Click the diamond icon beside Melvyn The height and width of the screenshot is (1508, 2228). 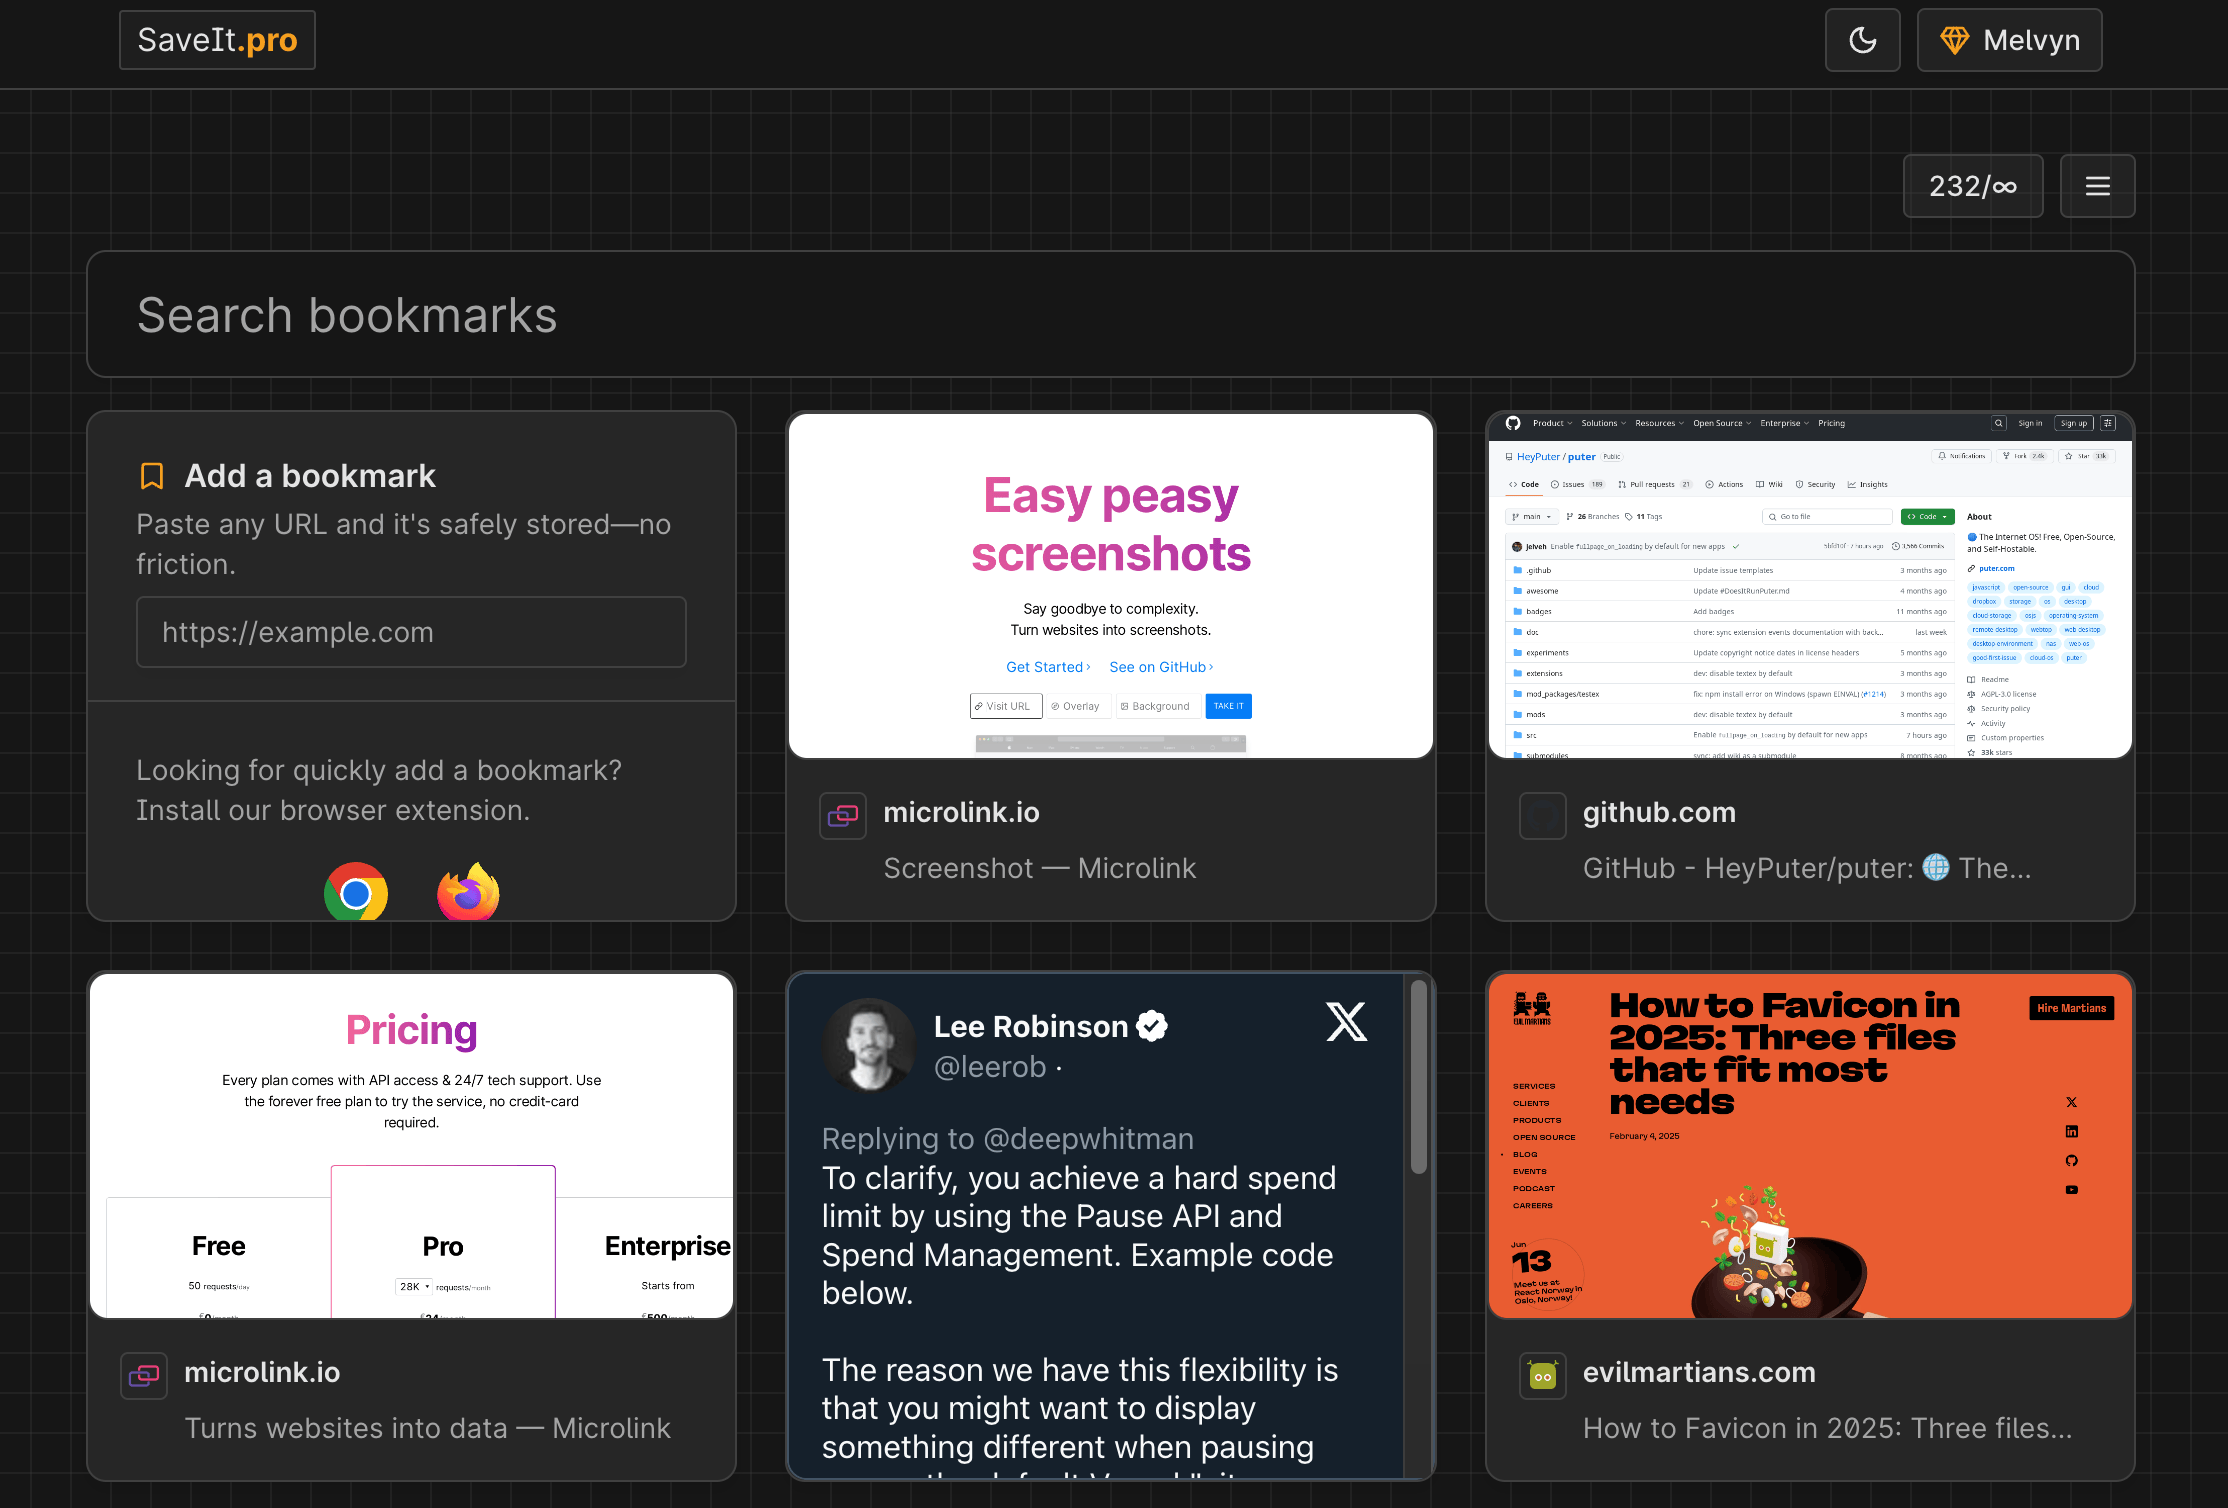pos(1954,40)
